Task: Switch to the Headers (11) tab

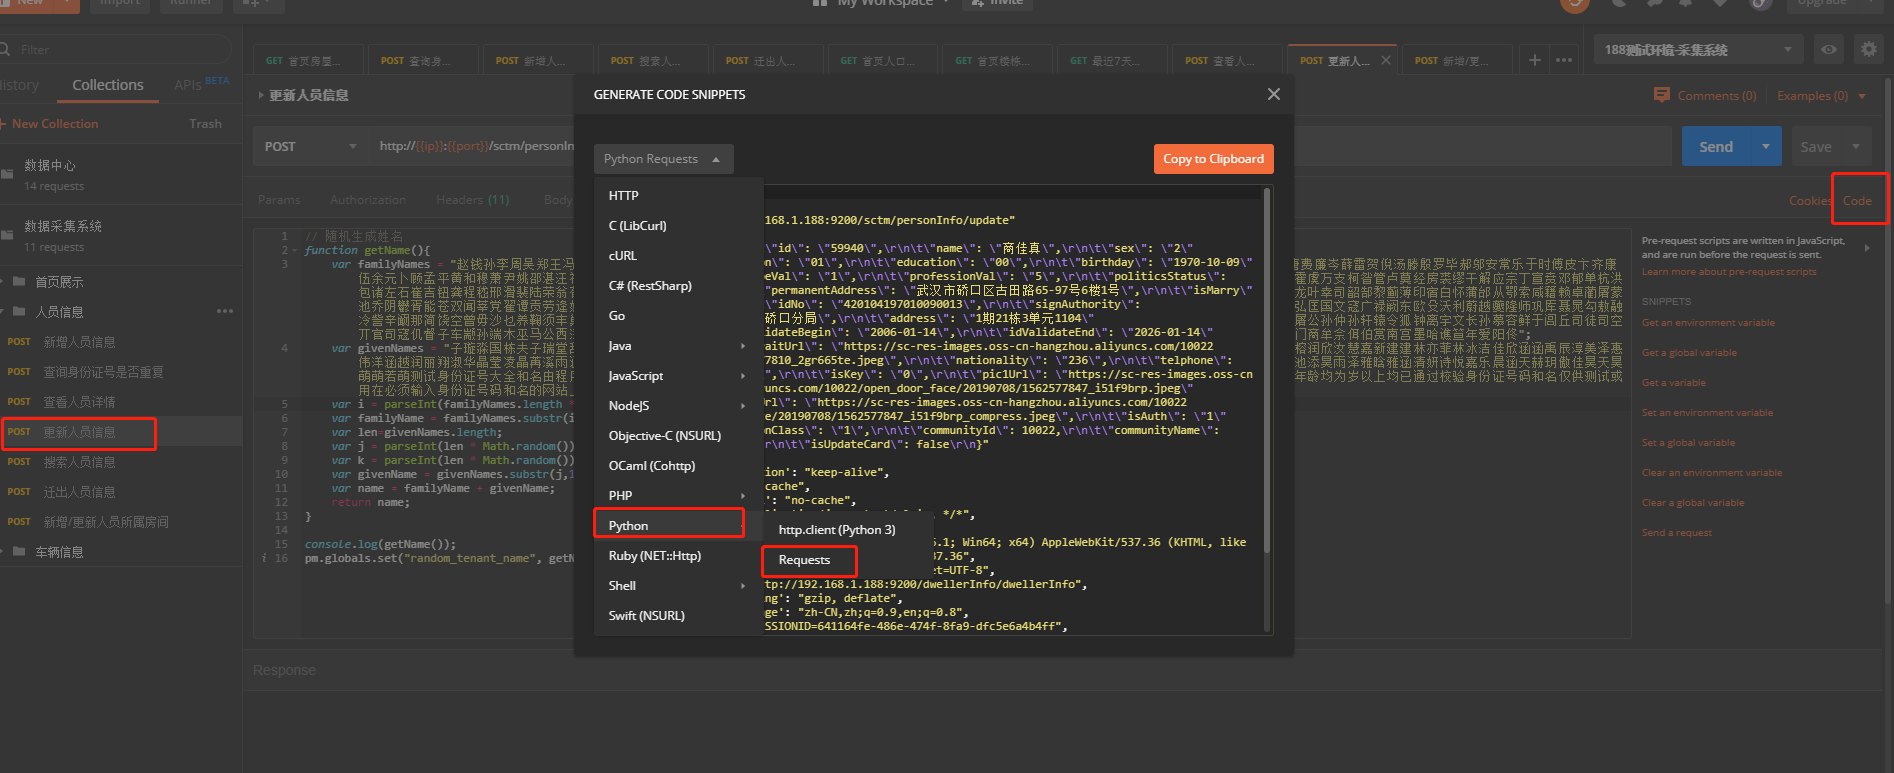Action: pyautogui.click(x=472, y=200)
